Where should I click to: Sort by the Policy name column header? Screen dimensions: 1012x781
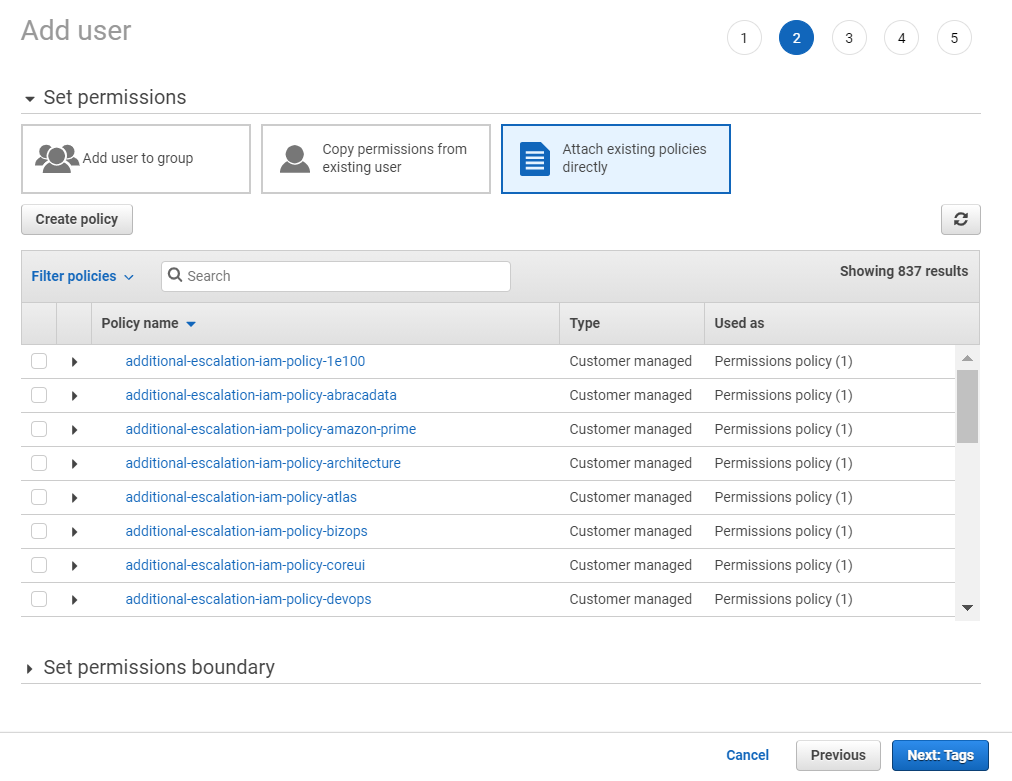click(x=148, y=323)
